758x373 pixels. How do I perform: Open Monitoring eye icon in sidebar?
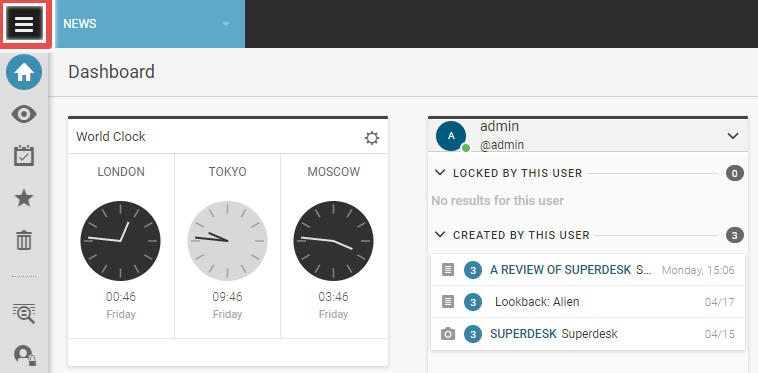[24, 115]
